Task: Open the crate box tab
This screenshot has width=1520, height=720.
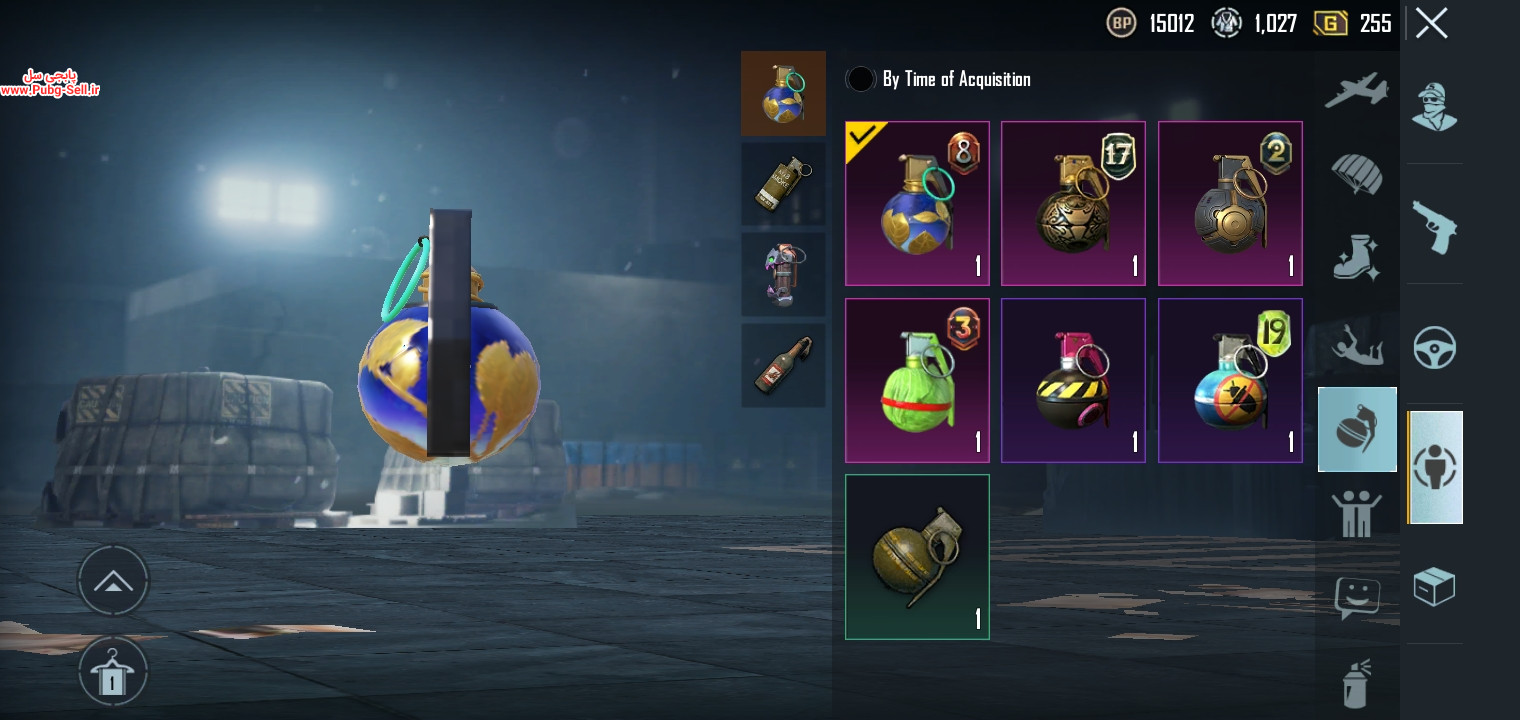Action: pos(1435,587)
